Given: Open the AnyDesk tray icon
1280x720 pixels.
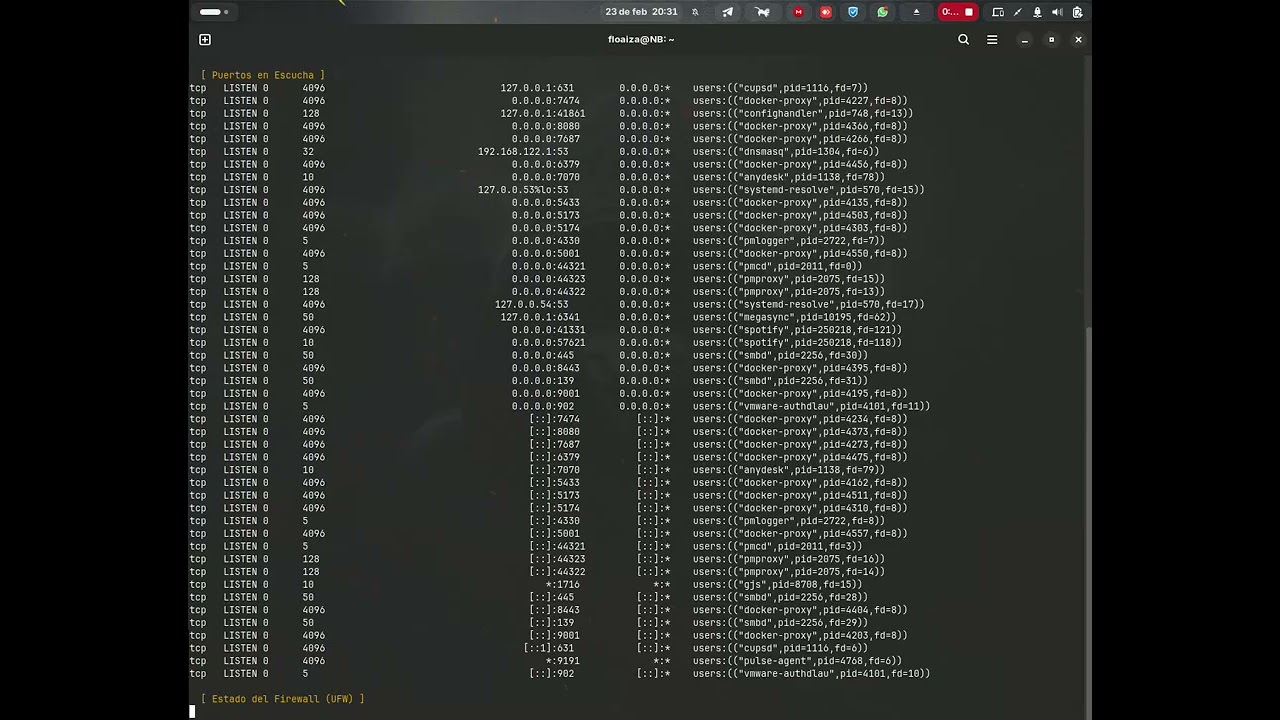Looking at the screenshot, I should coord(826,12).
